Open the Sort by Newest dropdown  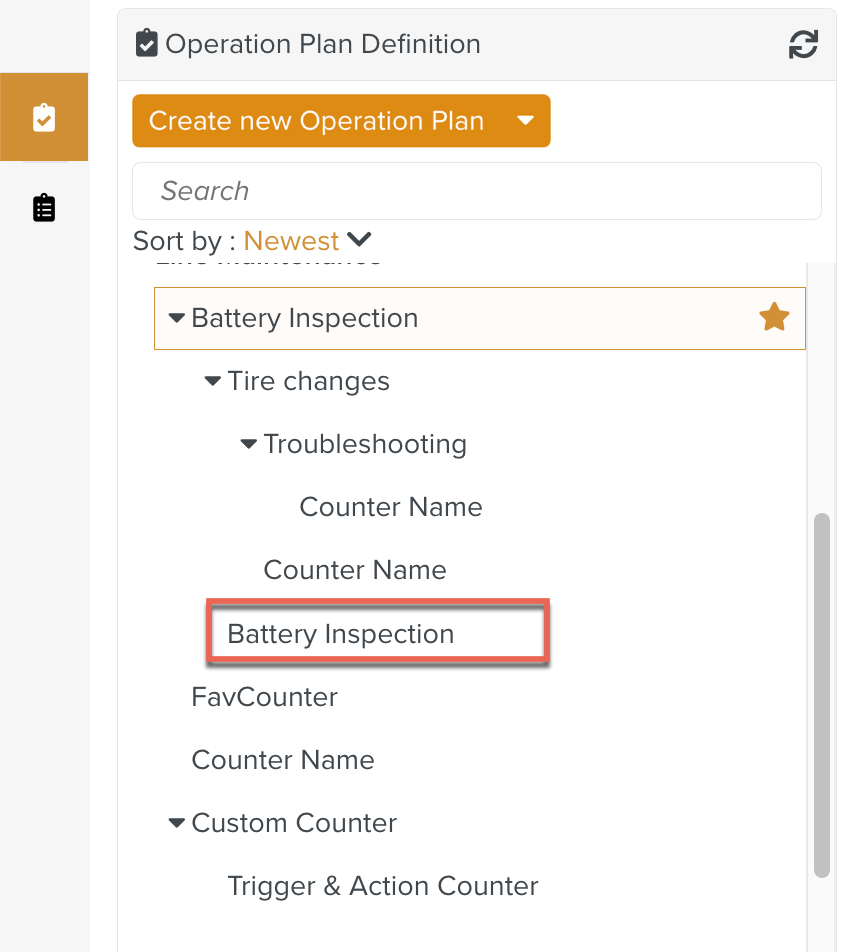[307, 241]
